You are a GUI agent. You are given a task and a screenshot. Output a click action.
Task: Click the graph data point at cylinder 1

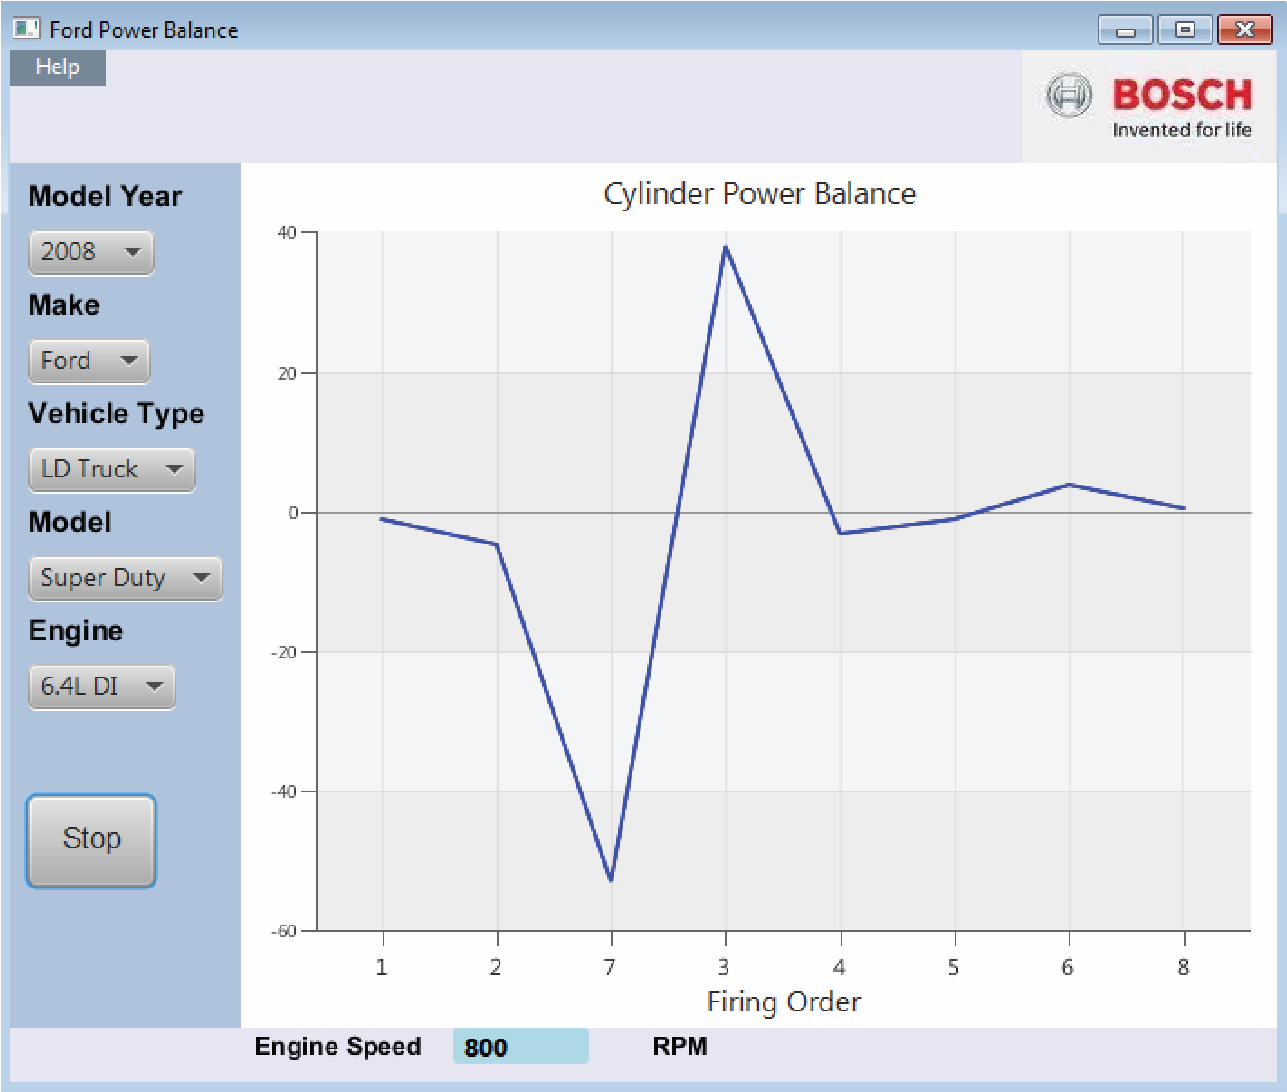[x=382, y=519]
